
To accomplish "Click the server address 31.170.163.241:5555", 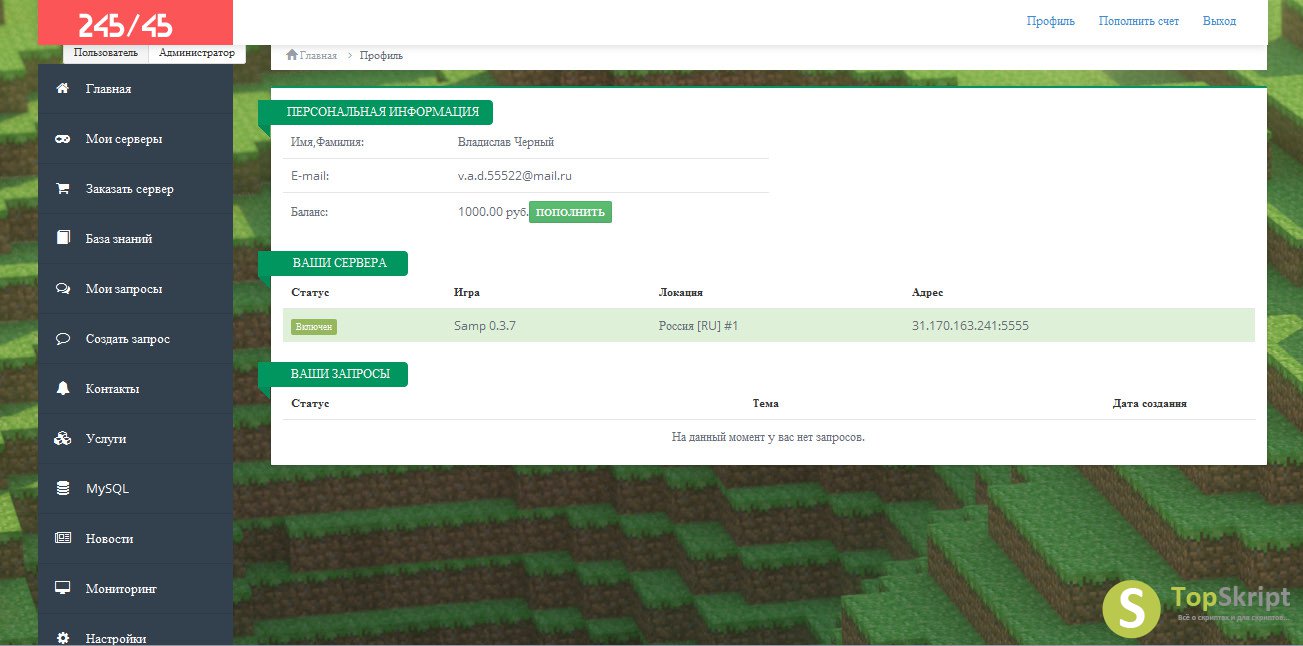I will tap(970, 326).
